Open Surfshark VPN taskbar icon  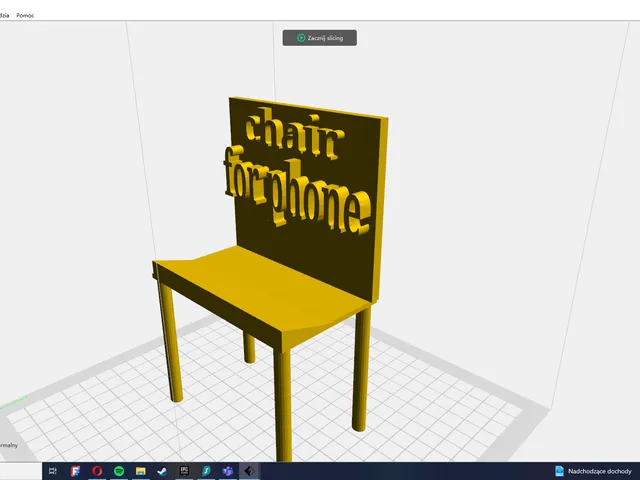[x=206, y=471]
